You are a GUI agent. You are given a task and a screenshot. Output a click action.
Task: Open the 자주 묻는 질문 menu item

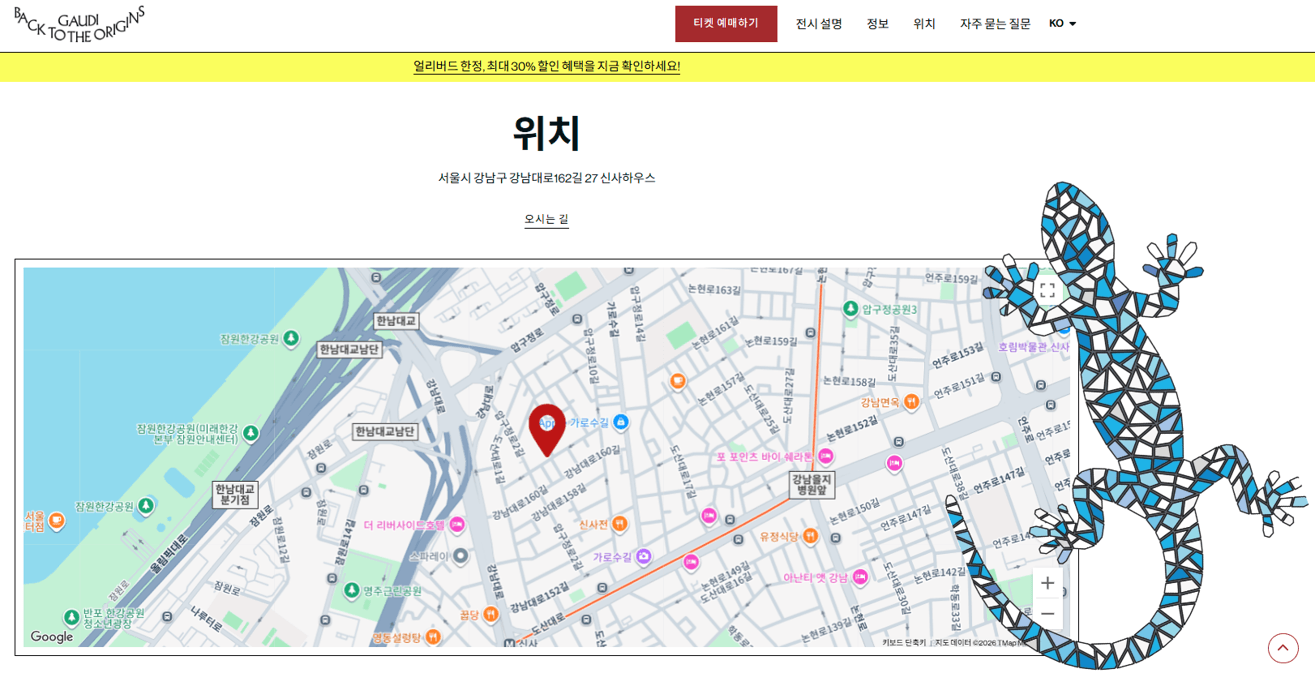(995, 23)
